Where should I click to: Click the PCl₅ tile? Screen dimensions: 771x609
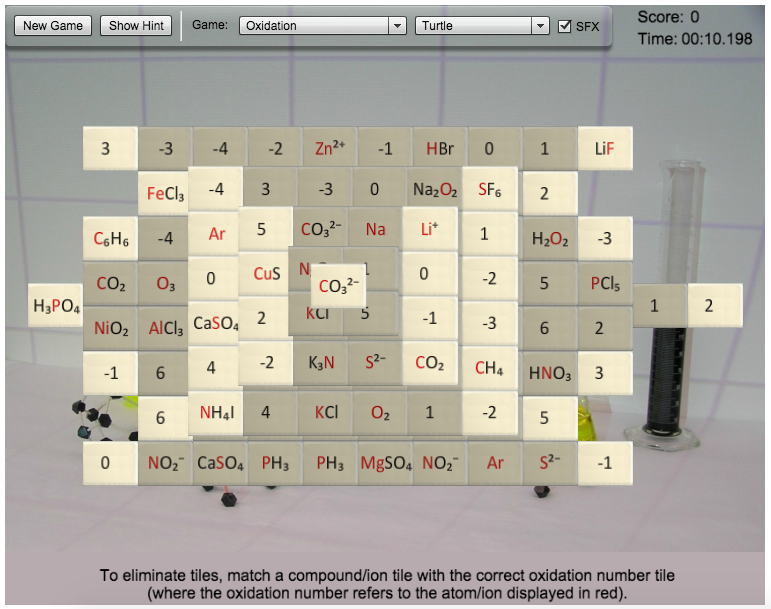pos(605,283)
